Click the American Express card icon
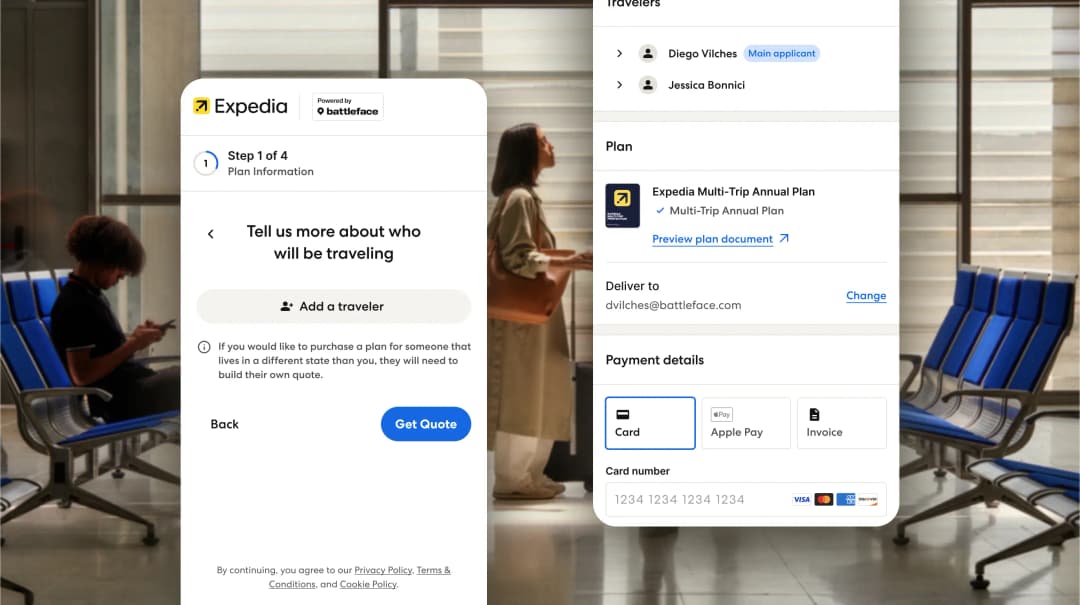This screenshot has width=1080, height=605. tap(845, 499)
